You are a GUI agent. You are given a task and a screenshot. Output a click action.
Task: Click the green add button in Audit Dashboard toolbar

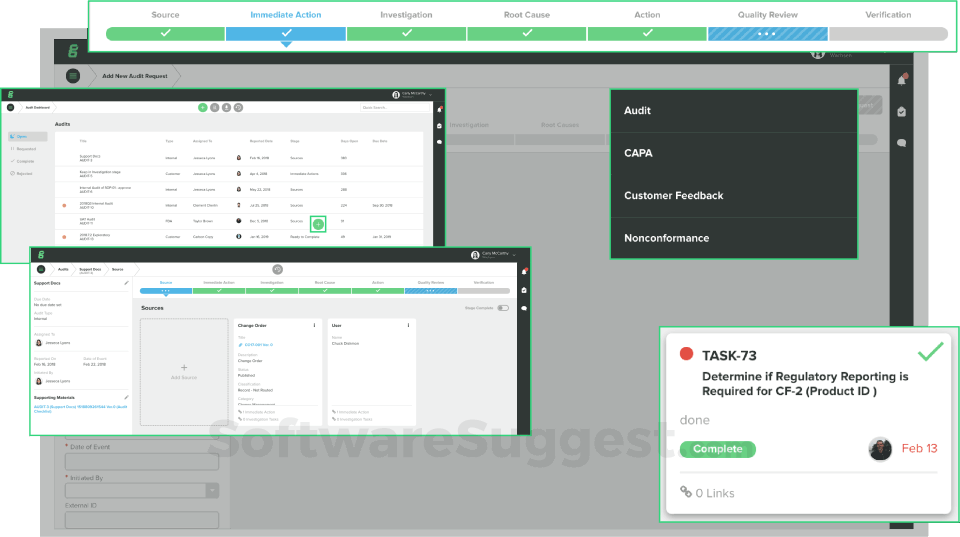pyautogui.click(x=203, y=108)
